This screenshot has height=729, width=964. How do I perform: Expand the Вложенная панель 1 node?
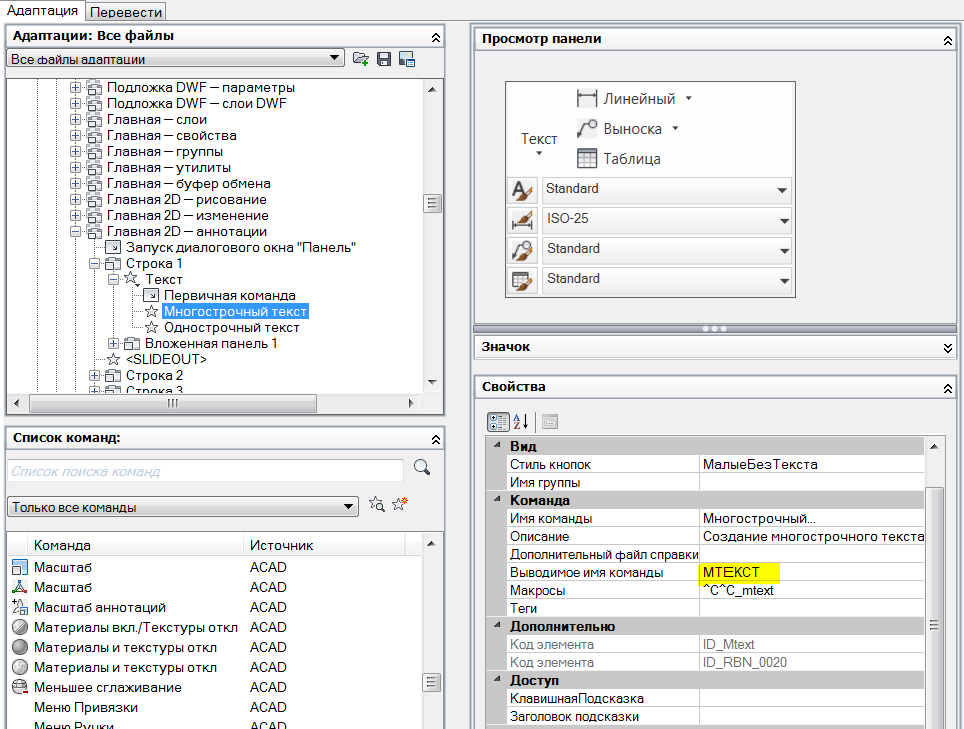tap(113, 344)
